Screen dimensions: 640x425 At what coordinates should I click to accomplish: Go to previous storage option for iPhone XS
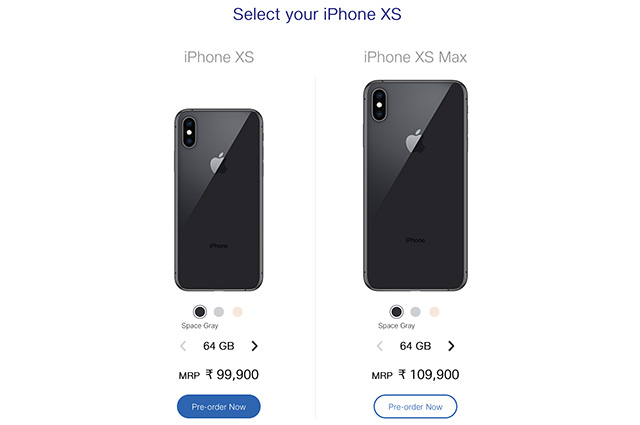coord(183,346)
